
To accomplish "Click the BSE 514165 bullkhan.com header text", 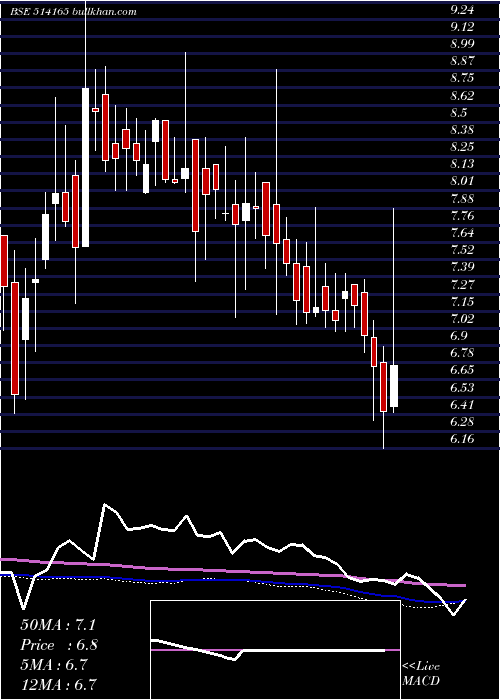I will point(73,12).
